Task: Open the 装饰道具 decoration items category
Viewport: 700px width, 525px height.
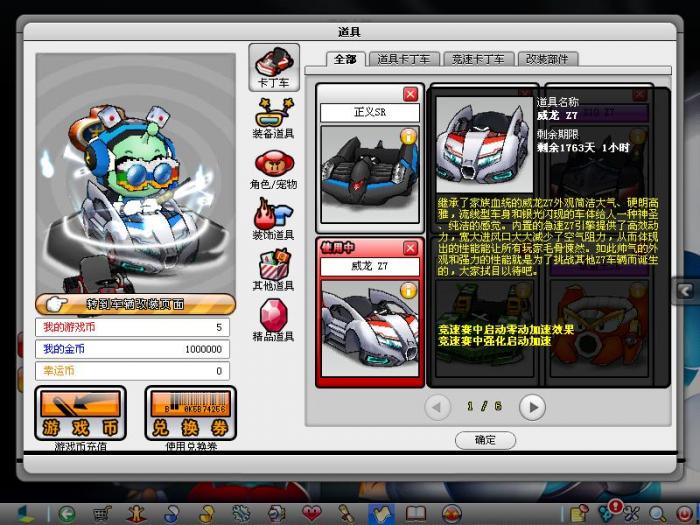Action: (x=274, y=220)
